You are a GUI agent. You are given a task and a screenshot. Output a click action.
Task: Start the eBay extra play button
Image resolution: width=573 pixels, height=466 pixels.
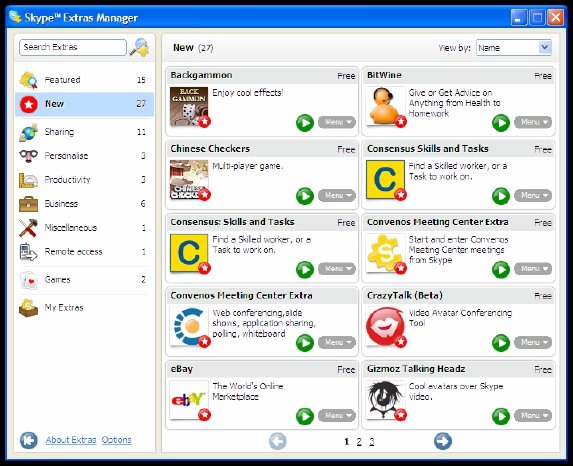pos(305,417)
